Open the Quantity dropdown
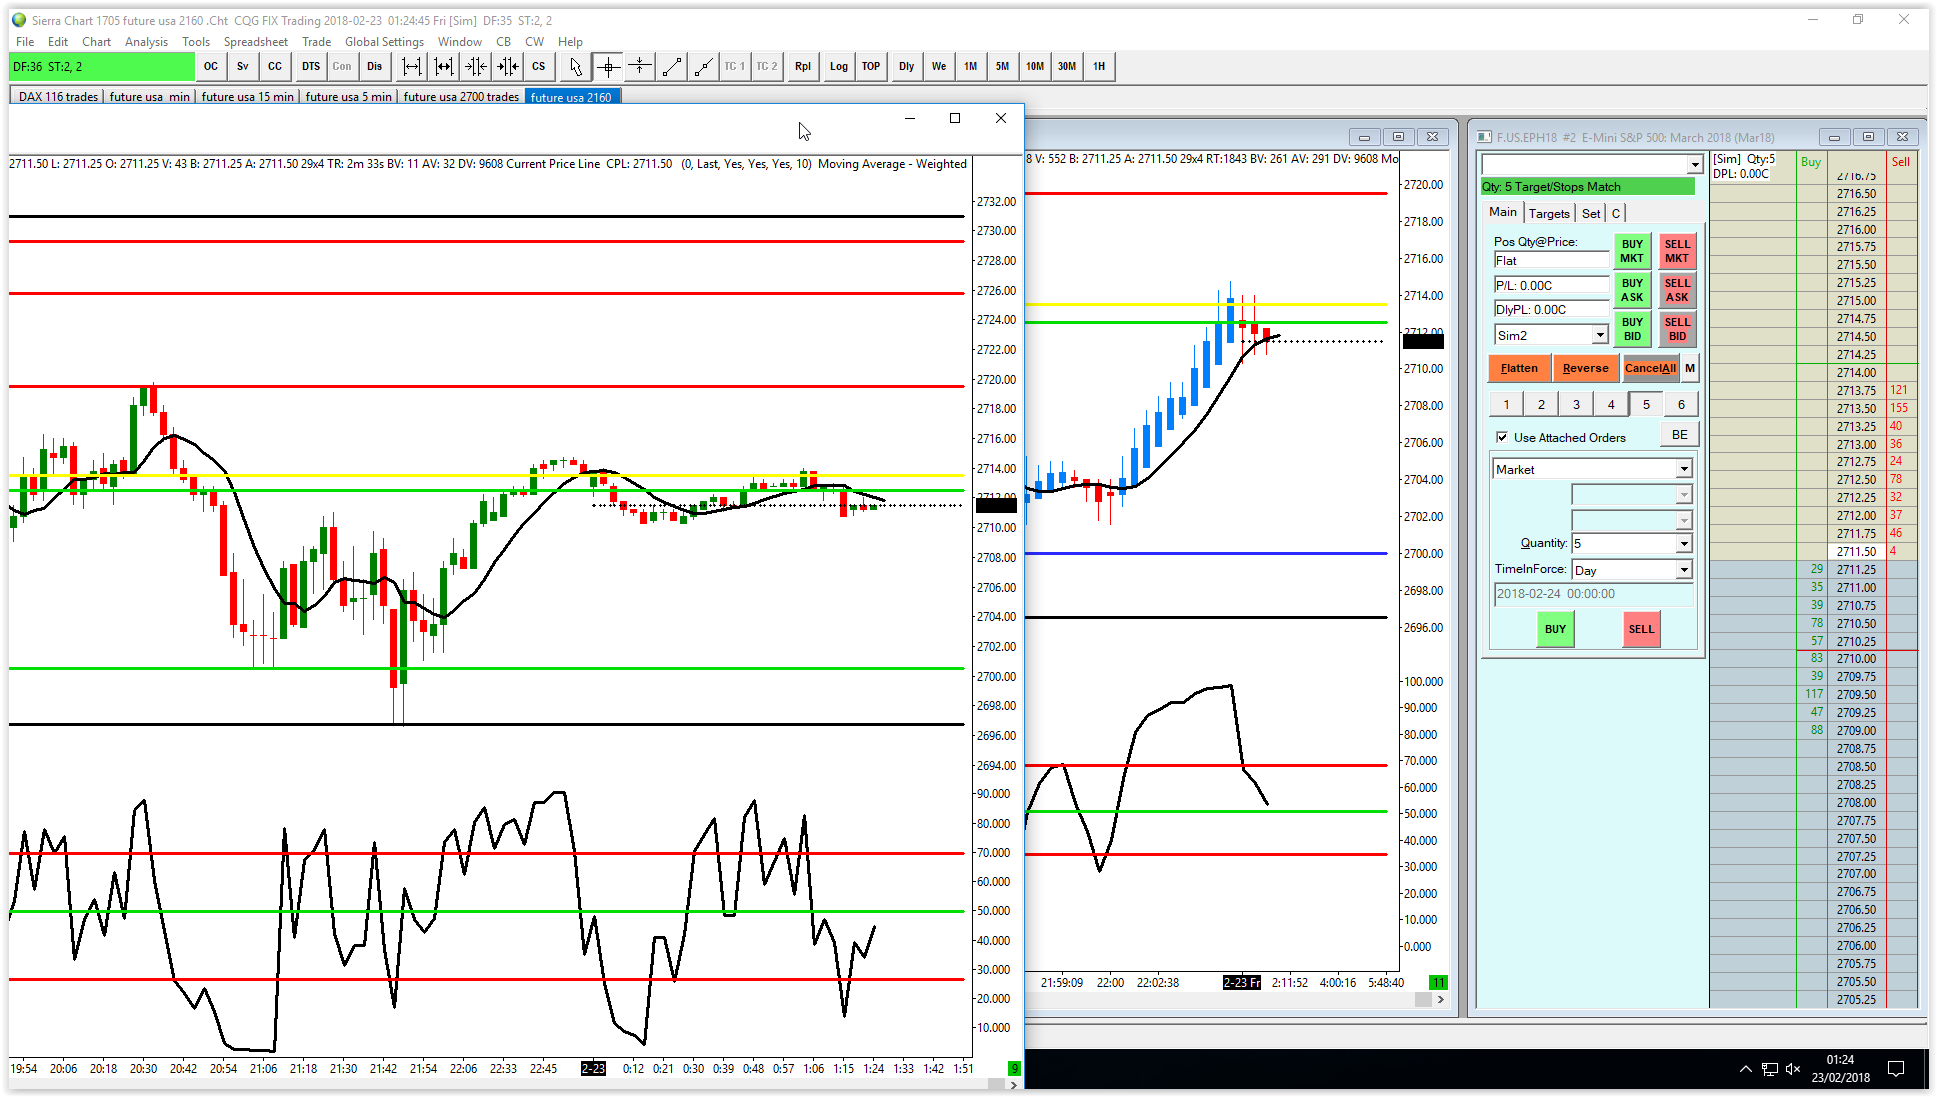This screenshot has height=1097, width=1937. [1684, 544]
